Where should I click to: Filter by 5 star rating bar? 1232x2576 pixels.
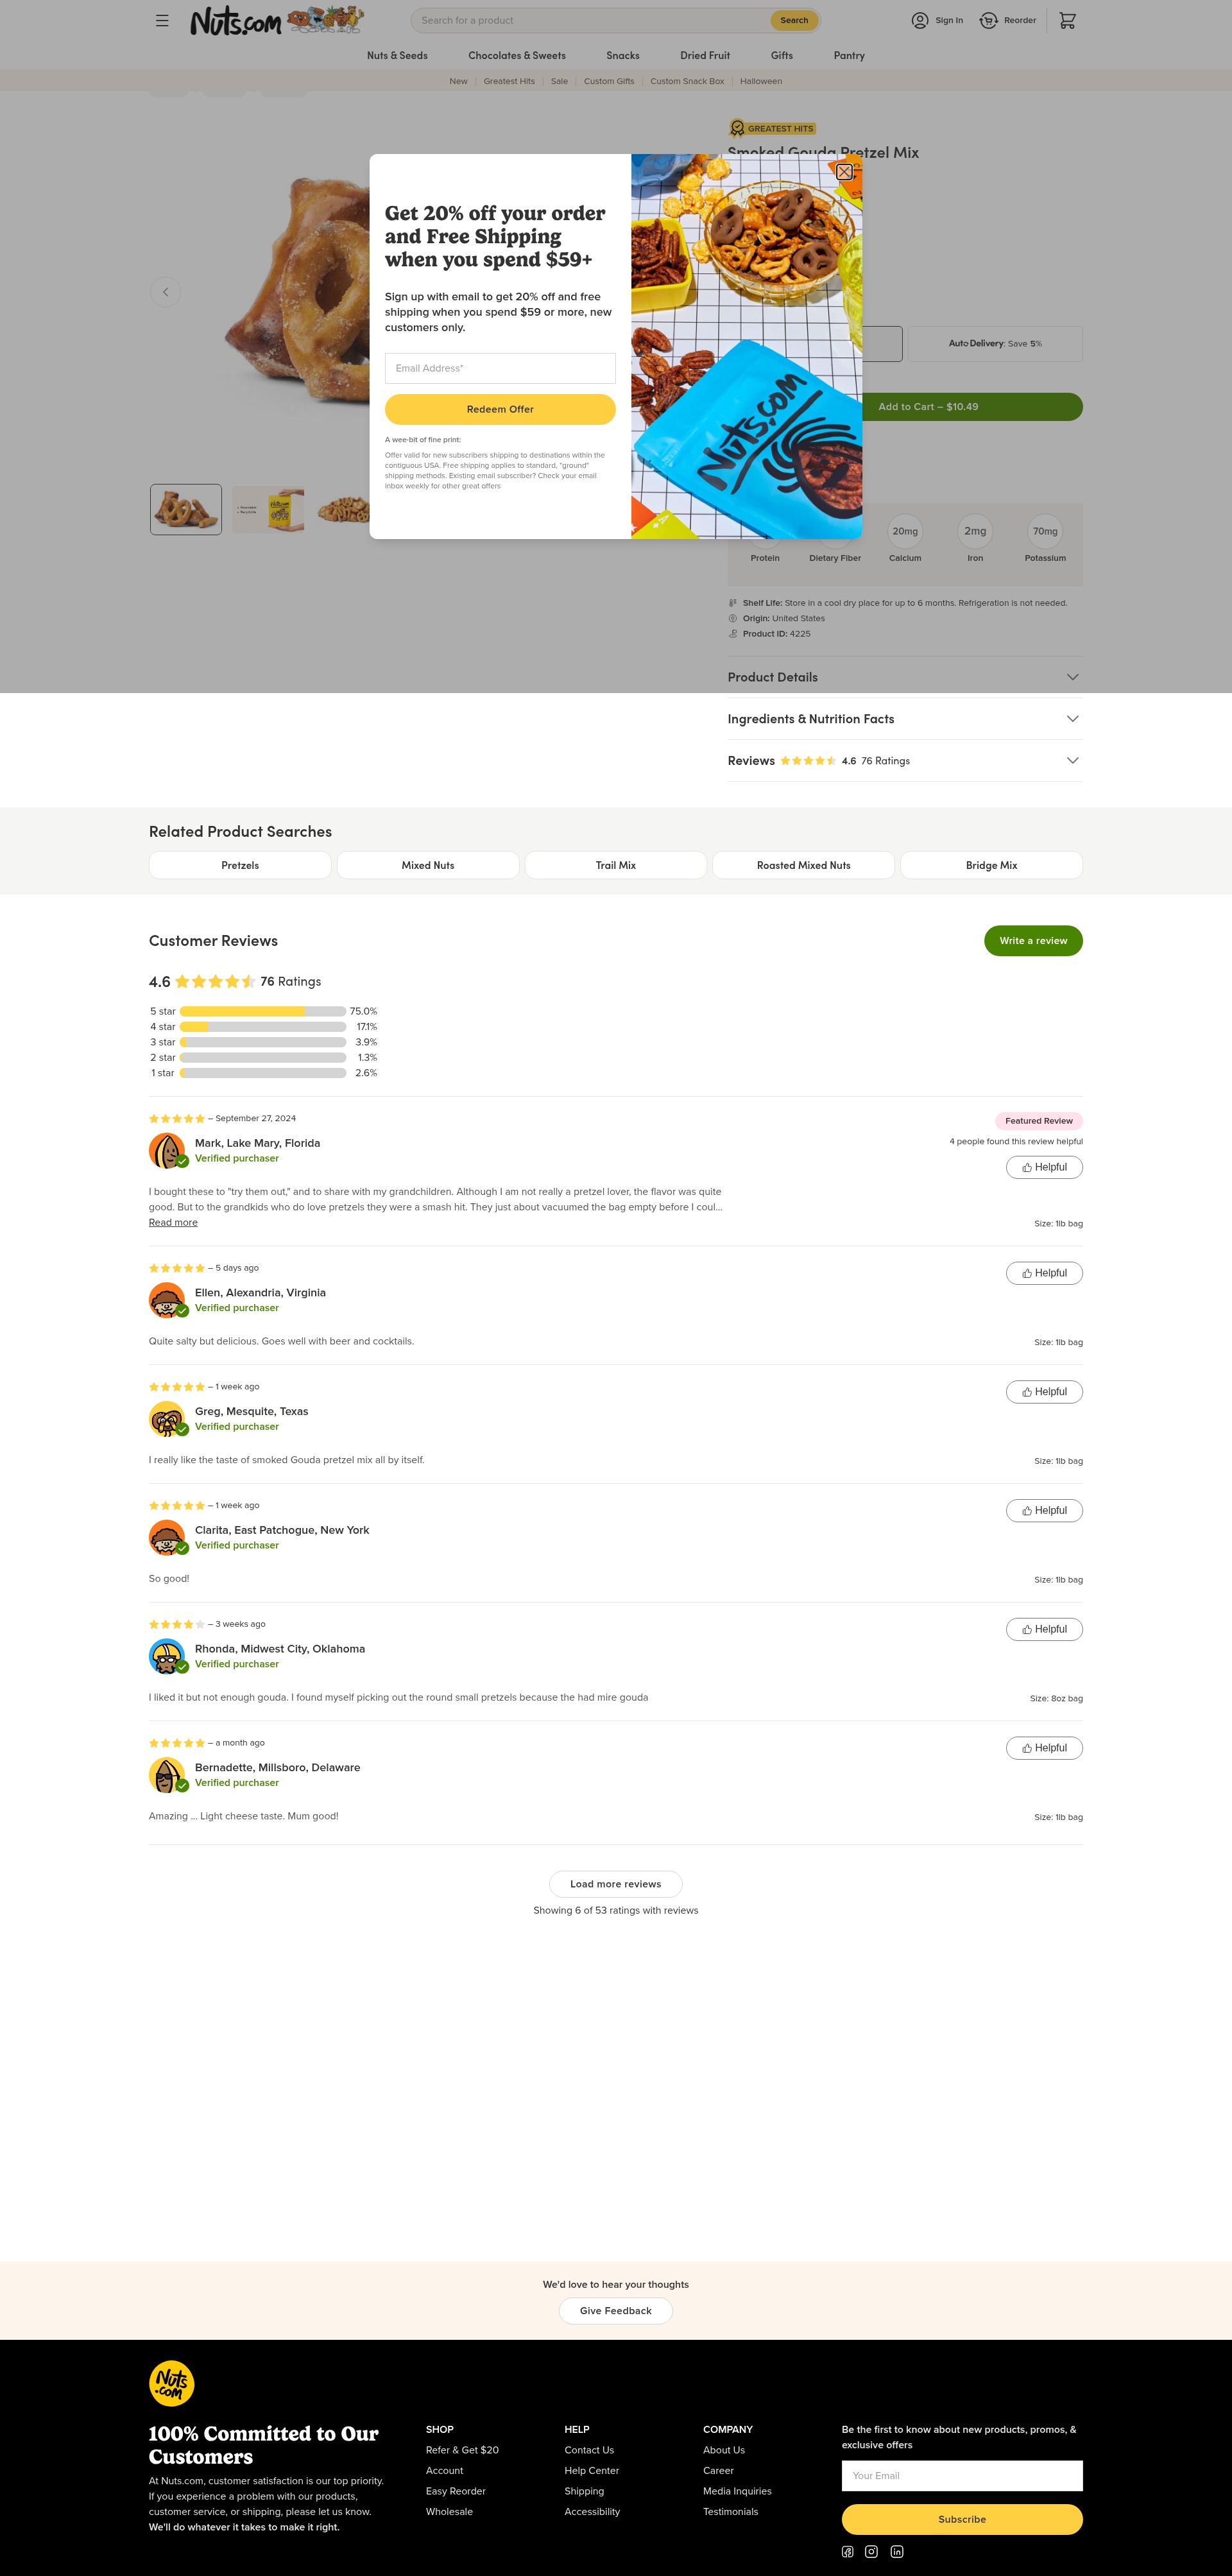point(264,1011)
